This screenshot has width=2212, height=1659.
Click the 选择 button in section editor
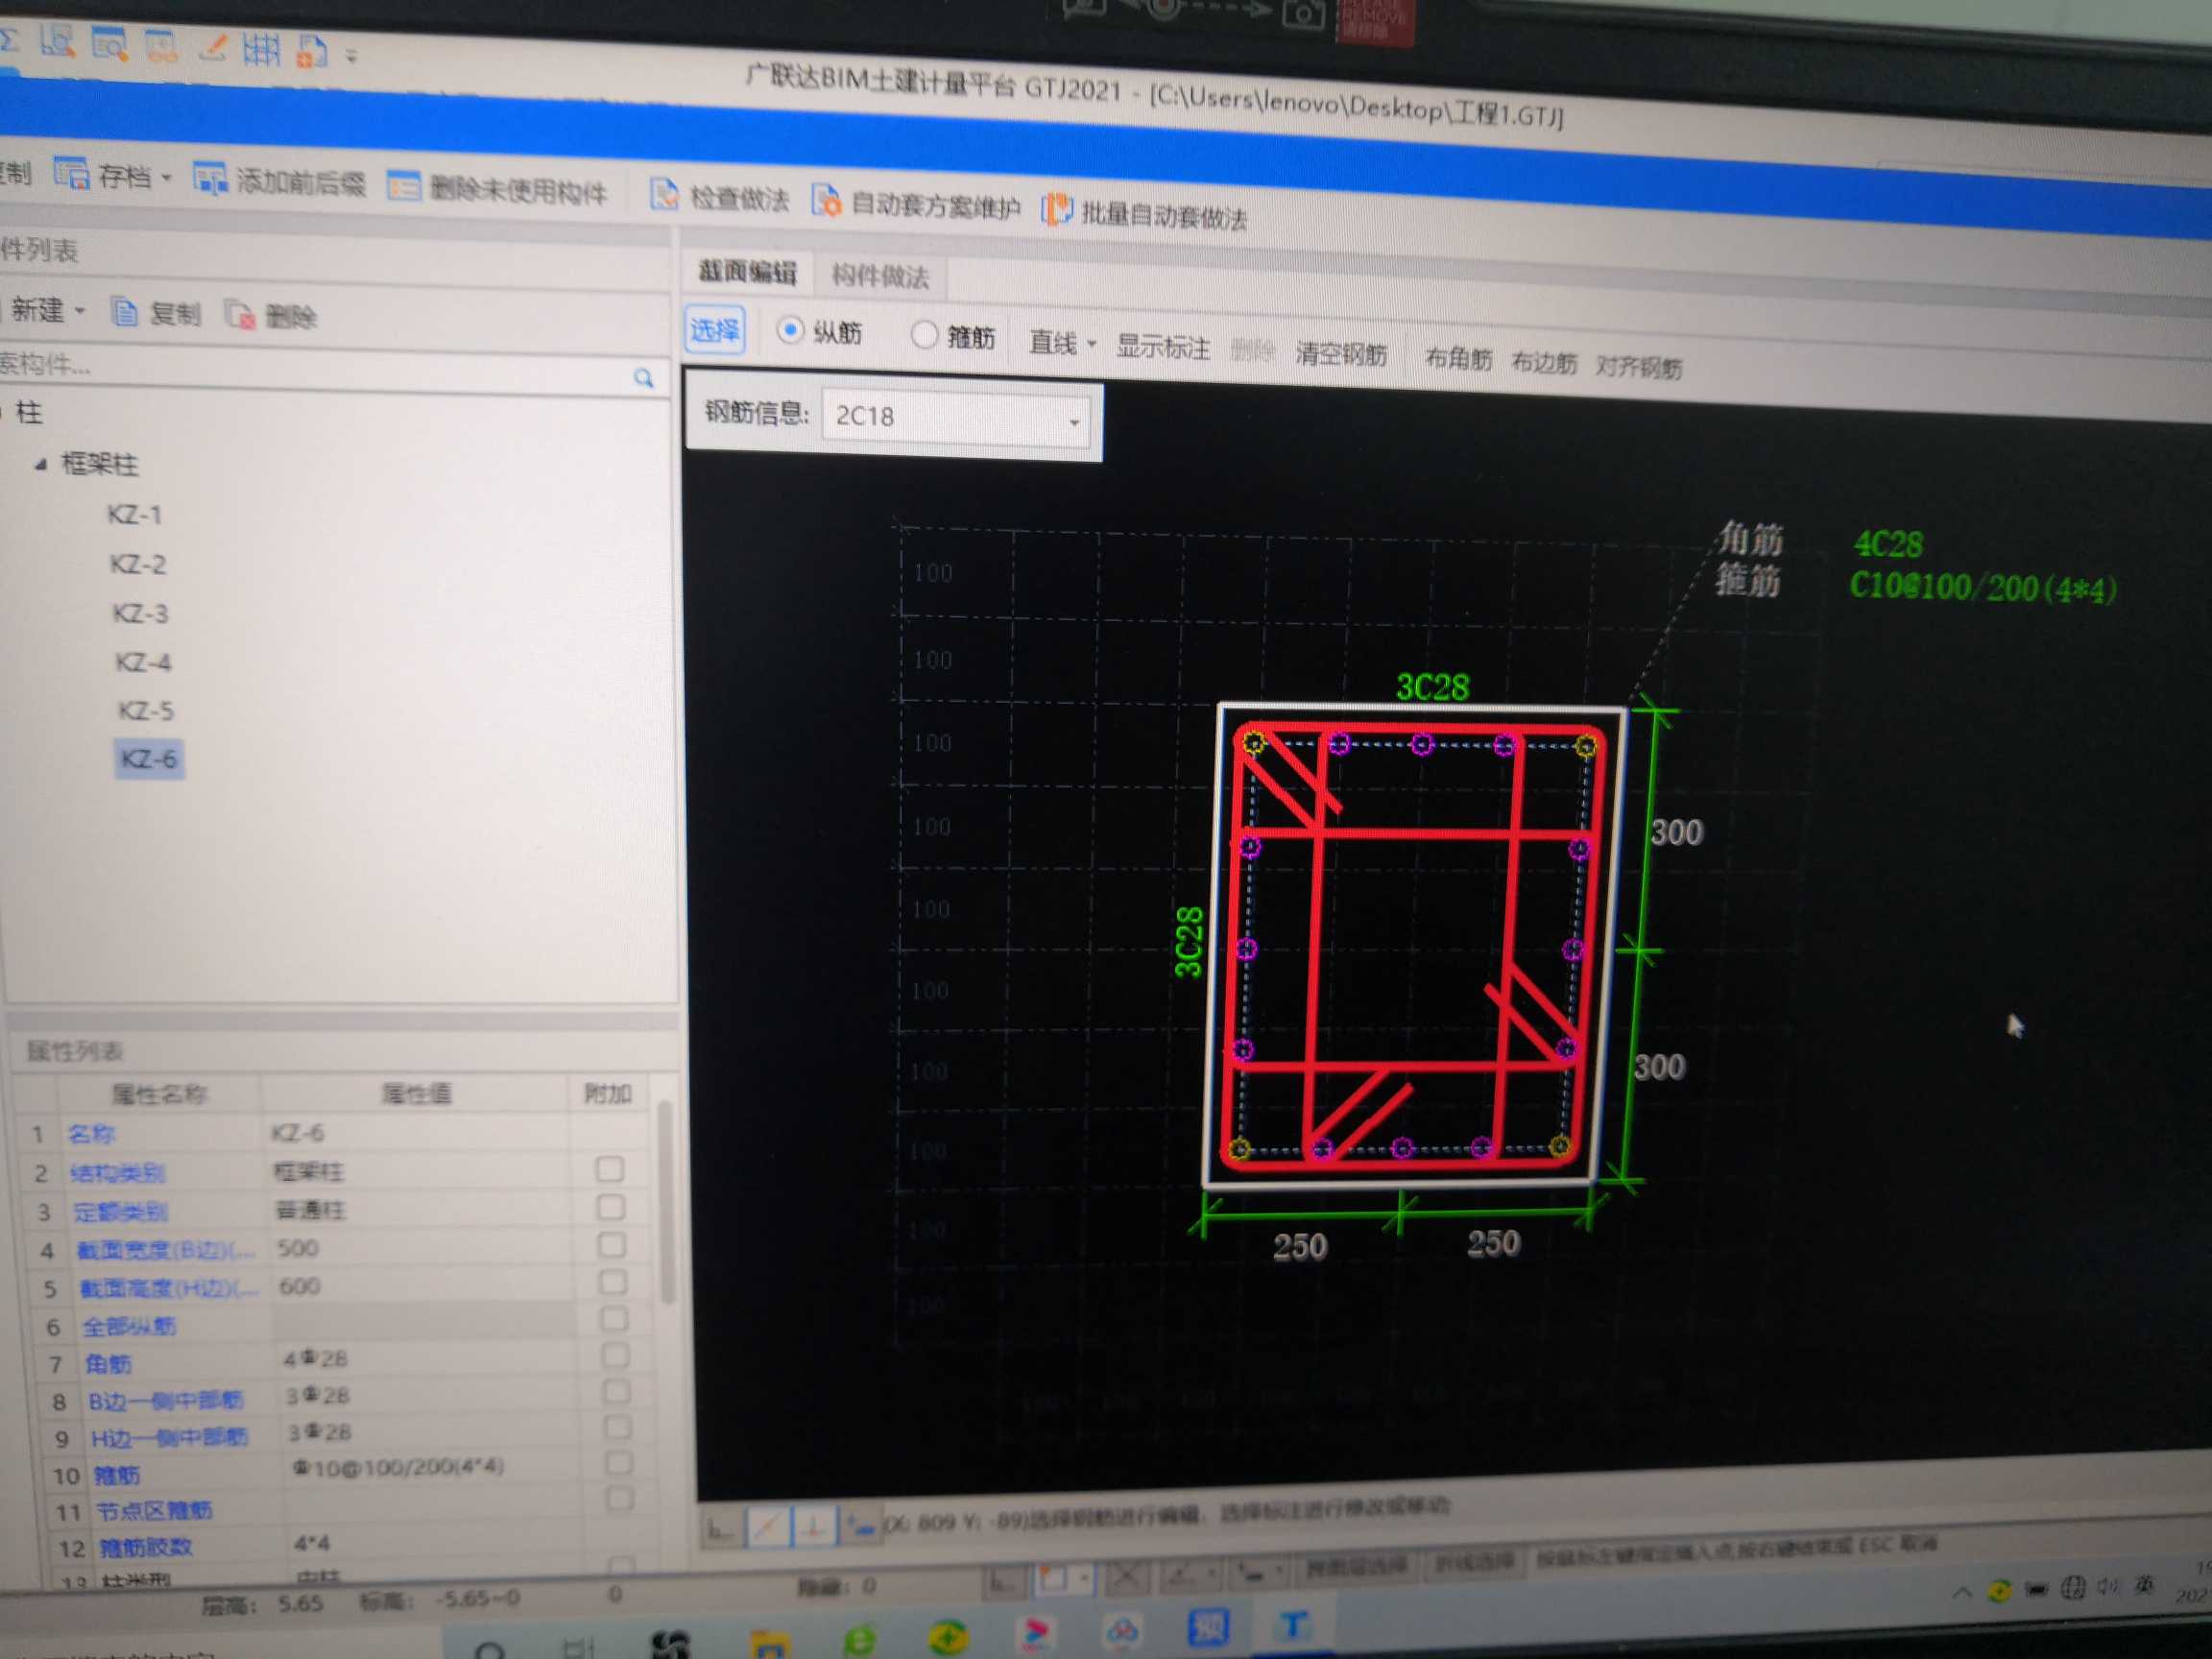coord(715,330)
